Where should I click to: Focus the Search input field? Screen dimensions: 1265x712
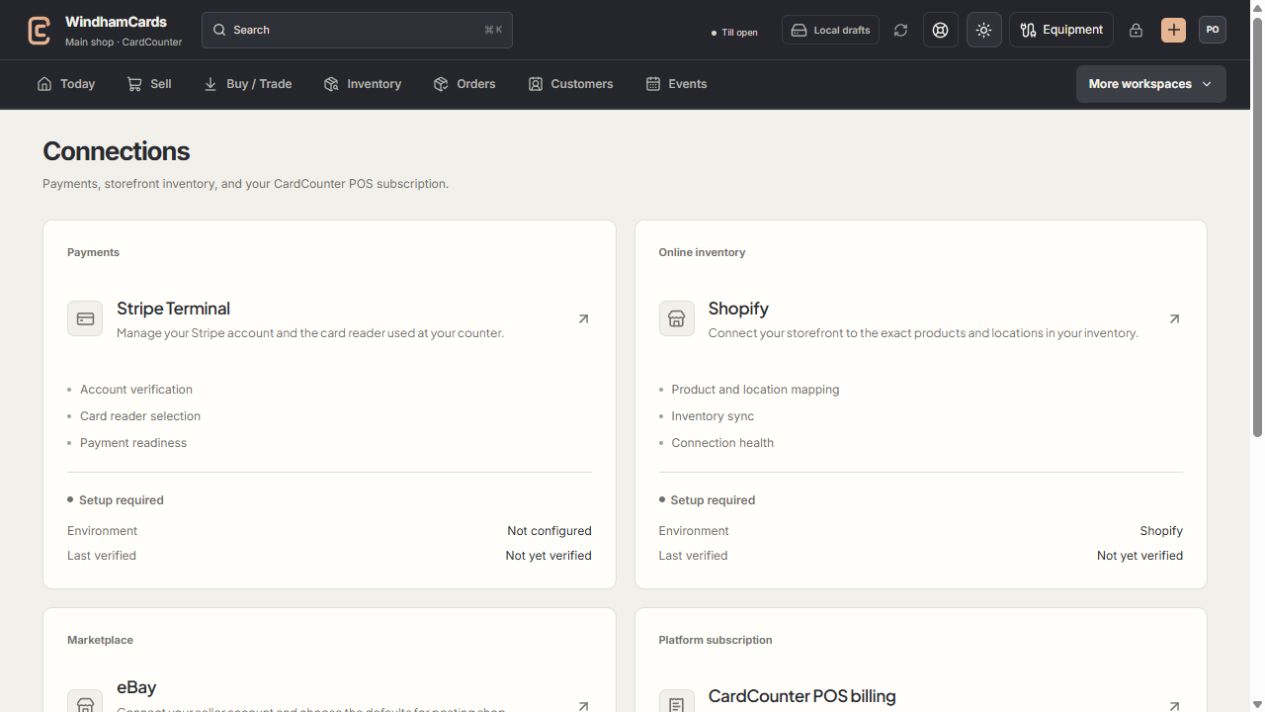tap(357, 30)
